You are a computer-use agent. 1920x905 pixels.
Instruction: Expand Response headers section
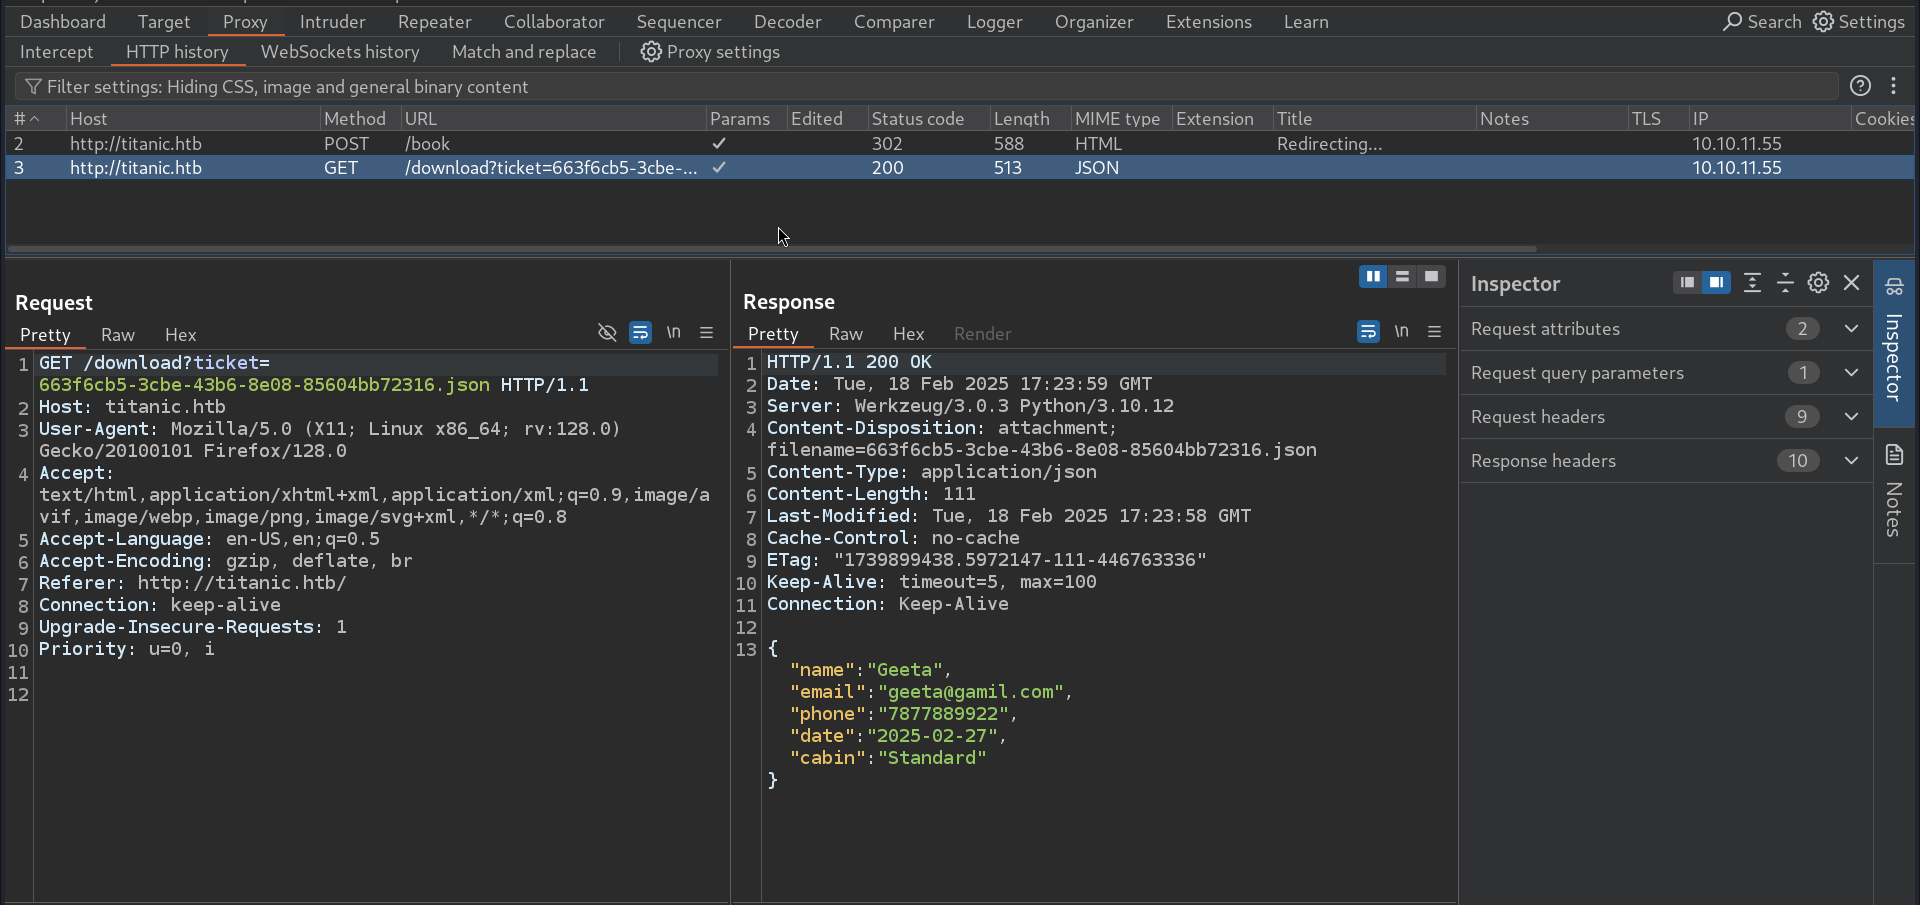(x=1851, y=461)
